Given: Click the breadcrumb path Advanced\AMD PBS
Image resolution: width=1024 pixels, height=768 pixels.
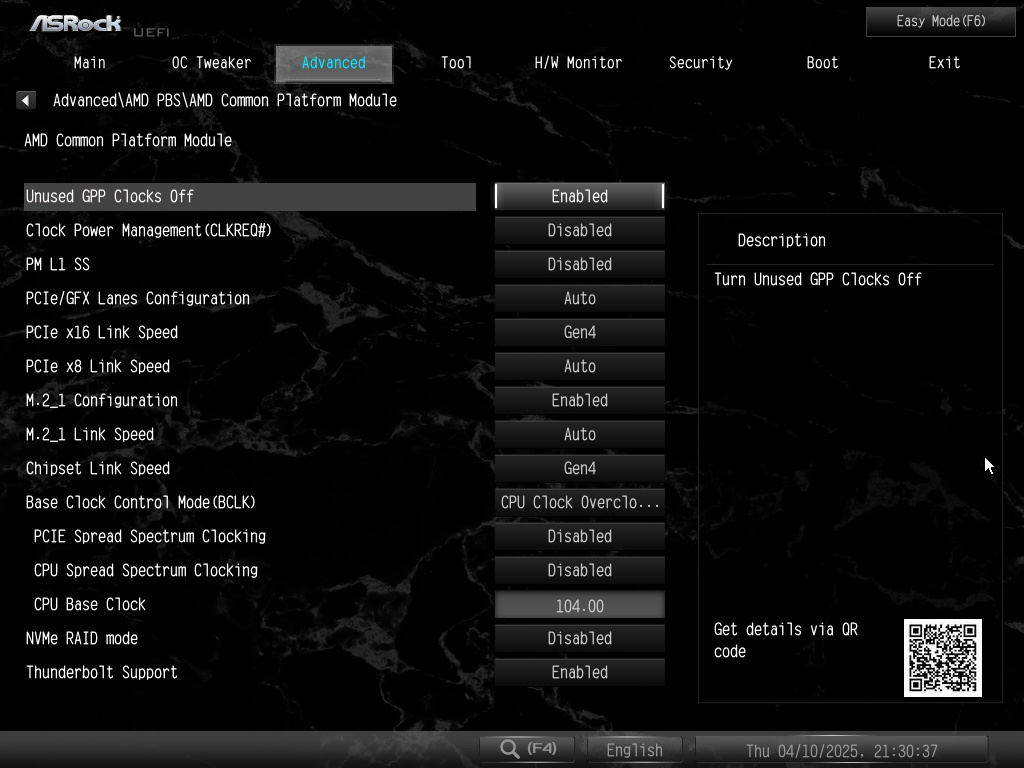Looking at the screenshot, I should click(x=120, y=101).
